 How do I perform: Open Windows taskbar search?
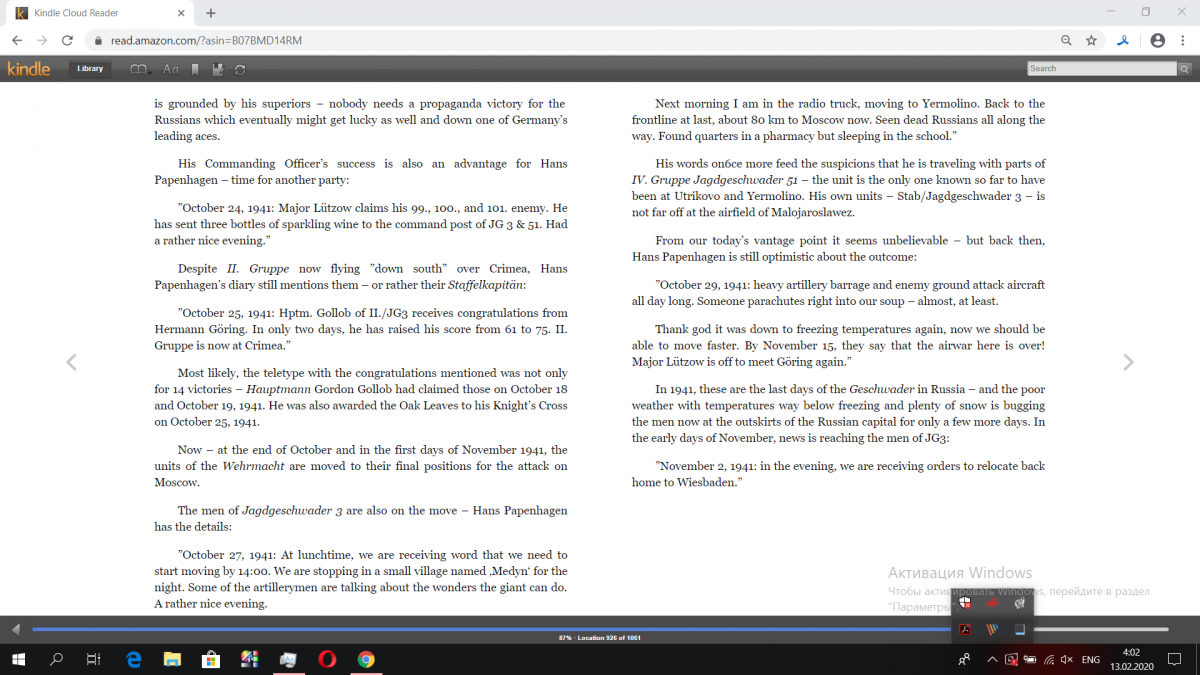[x=56, y=659]
